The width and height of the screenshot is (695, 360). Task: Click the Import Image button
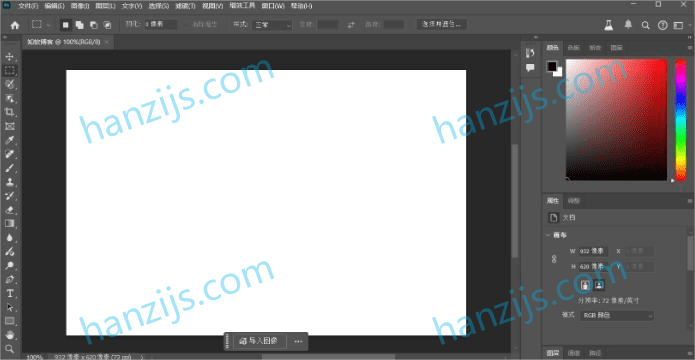click(x=258, y=341)
